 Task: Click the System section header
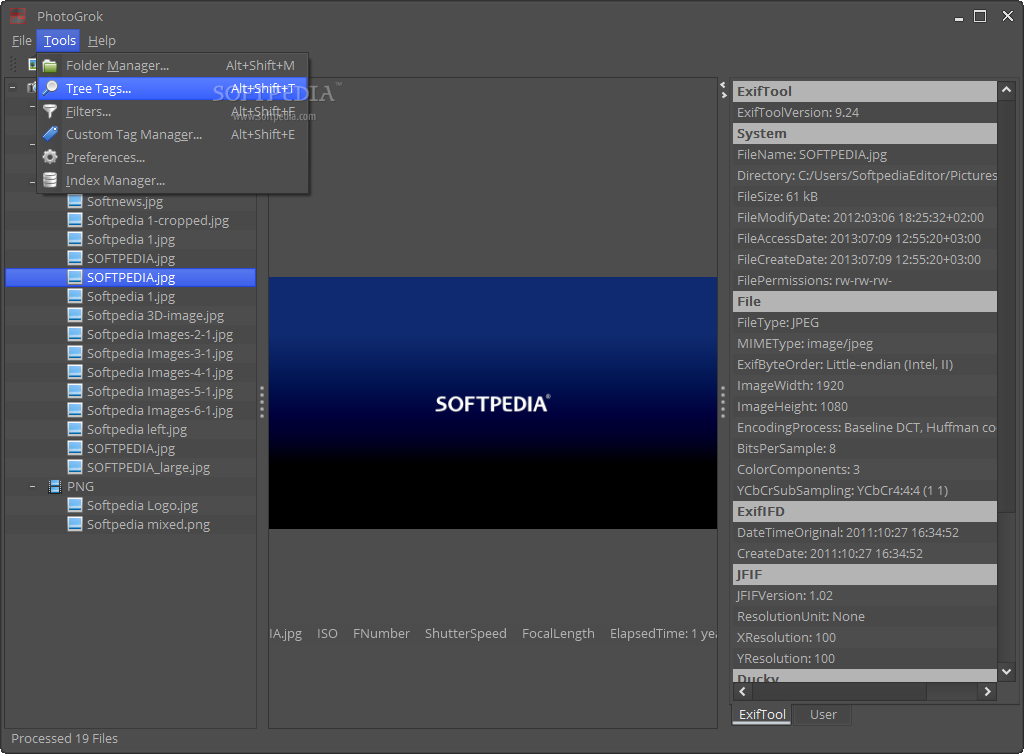(x=865, y=133)
